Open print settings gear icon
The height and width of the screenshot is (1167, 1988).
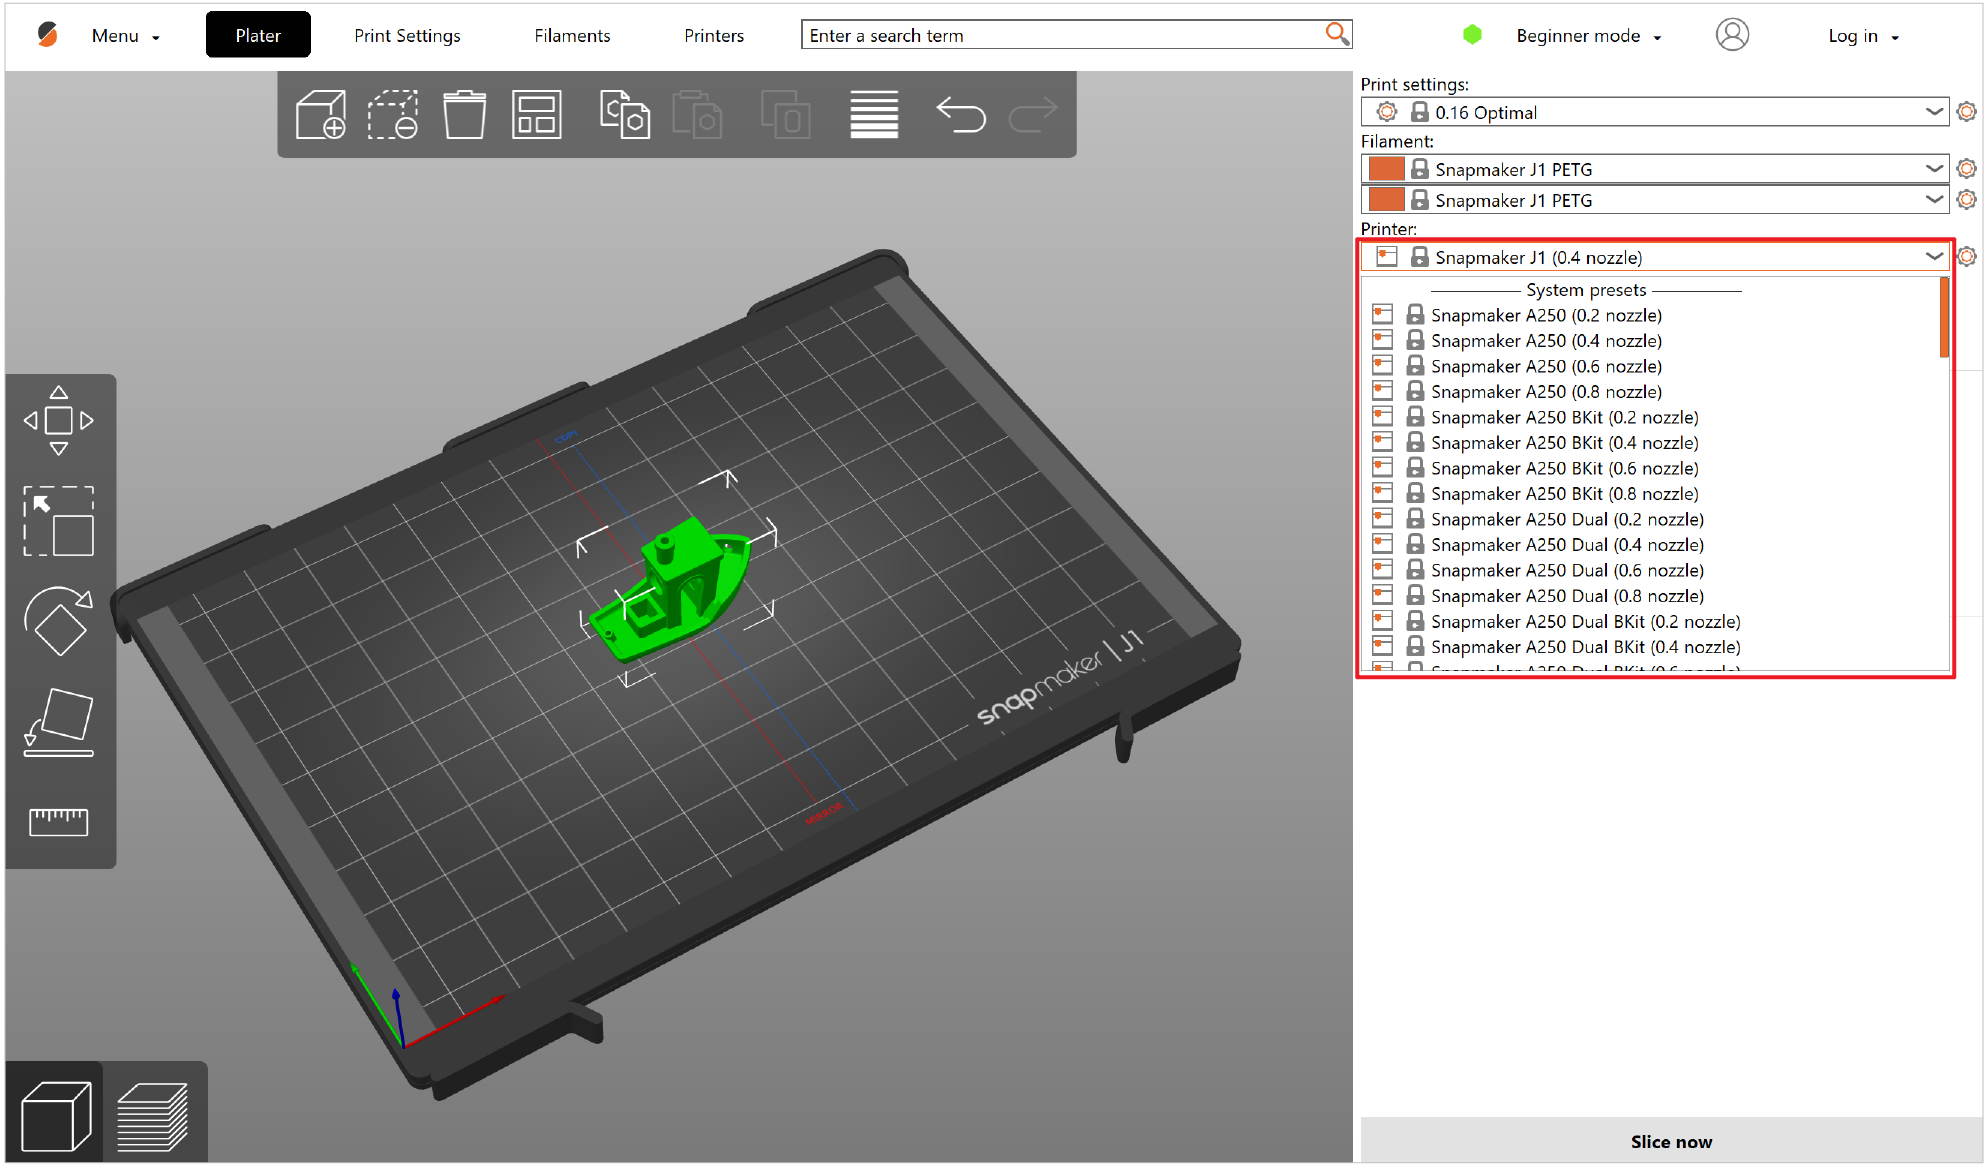(1966, 112)
